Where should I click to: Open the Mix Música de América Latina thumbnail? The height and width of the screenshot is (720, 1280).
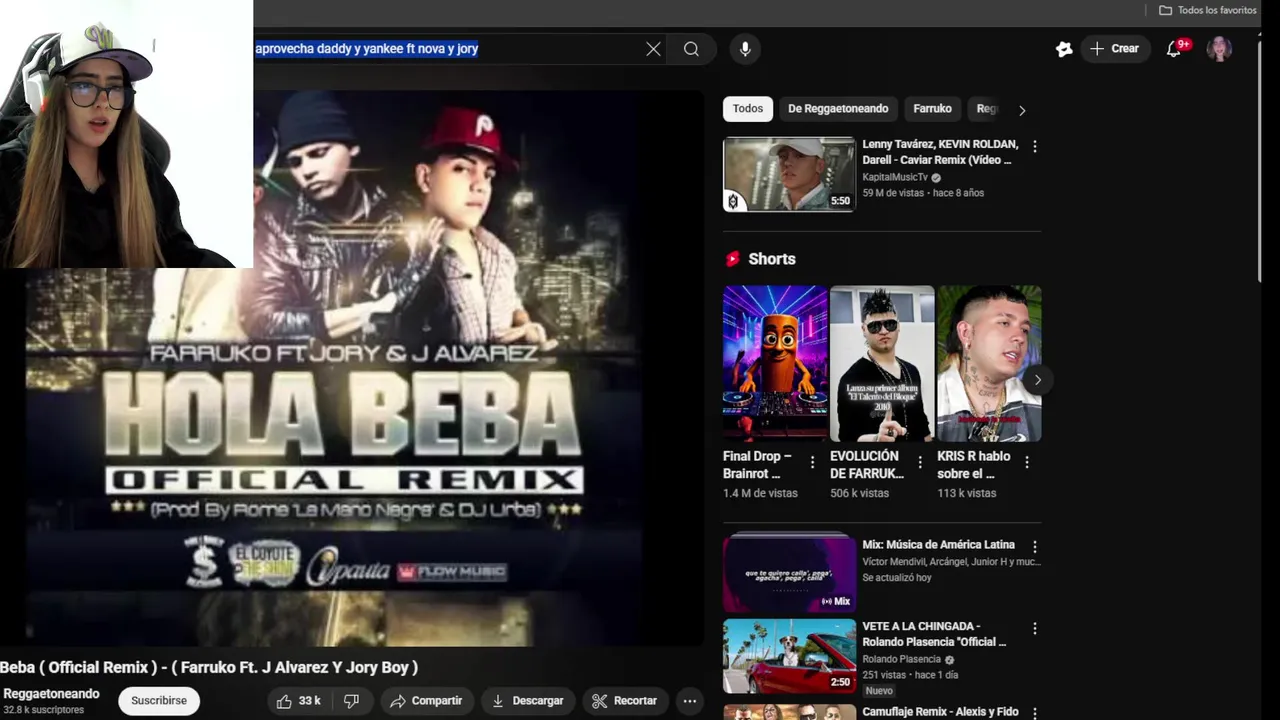click(789, 572)
